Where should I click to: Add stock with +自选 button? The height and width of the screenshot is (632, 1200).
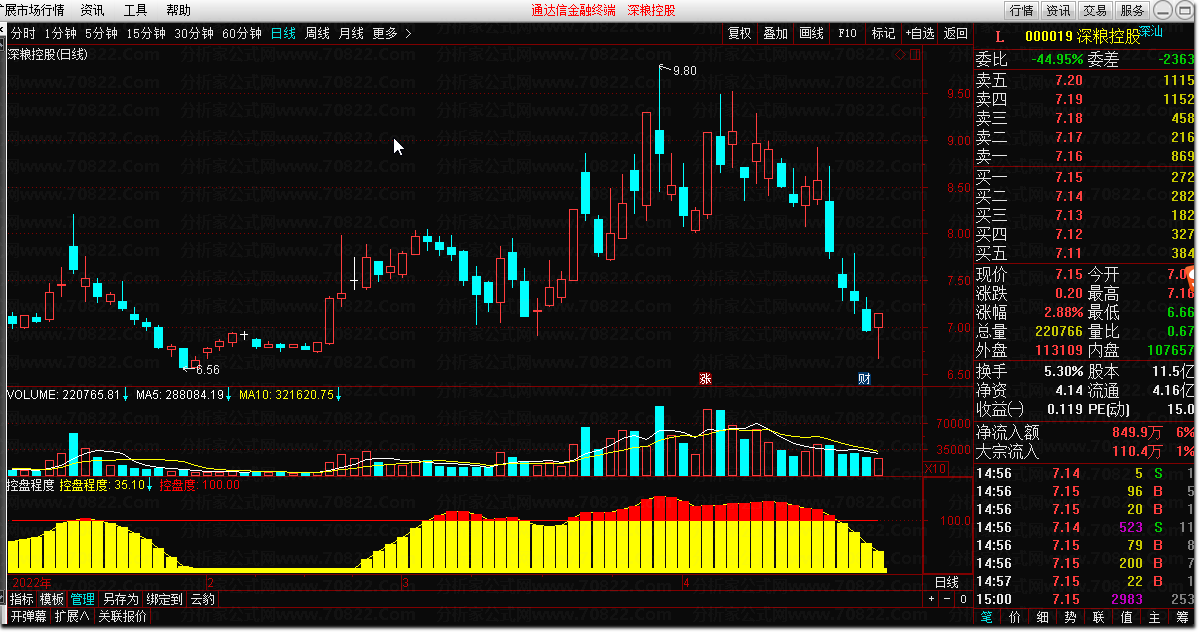[x=920, y=33]
